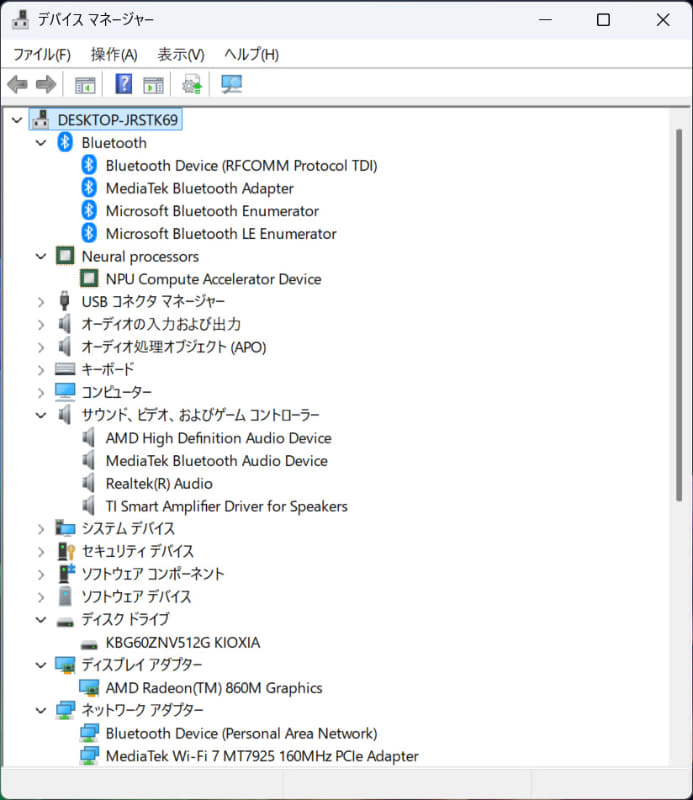Click the AMD Radeon 860M display icon
Image resolution: width=693 pixels, height=800 pixels.
pos(89,688)
